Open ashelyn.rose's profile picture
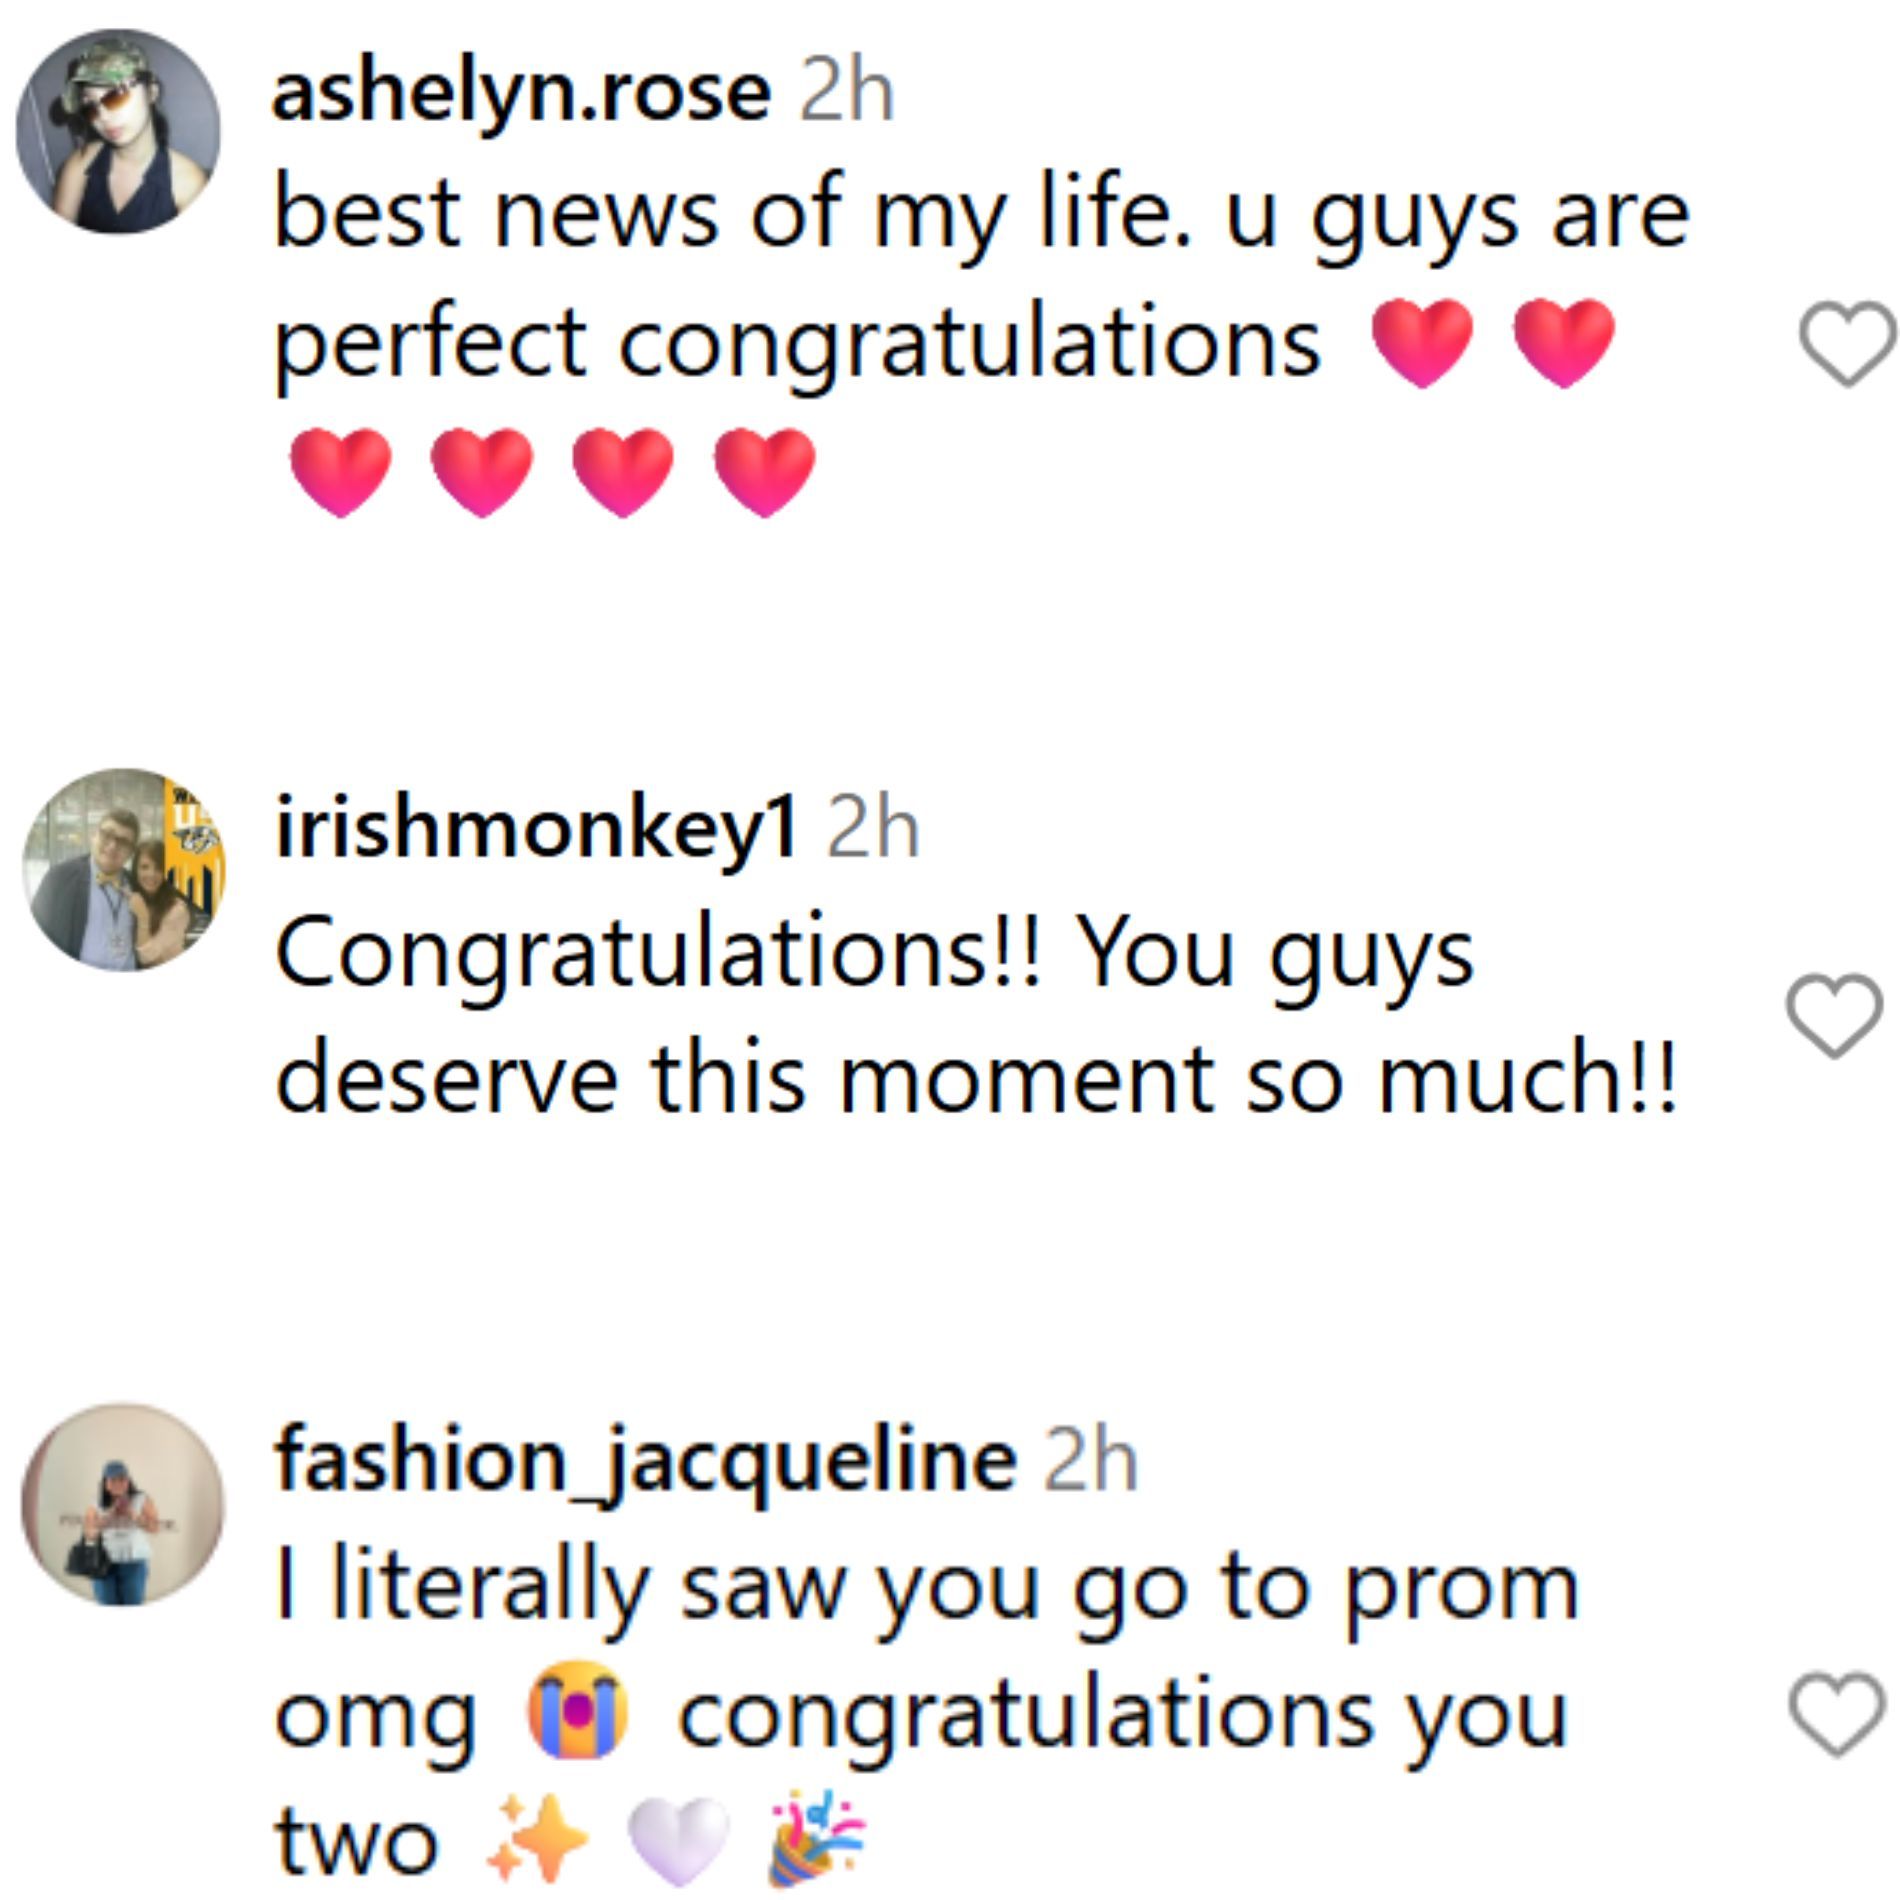This screenshot has height=1900, width=1900. pos(118,131)
